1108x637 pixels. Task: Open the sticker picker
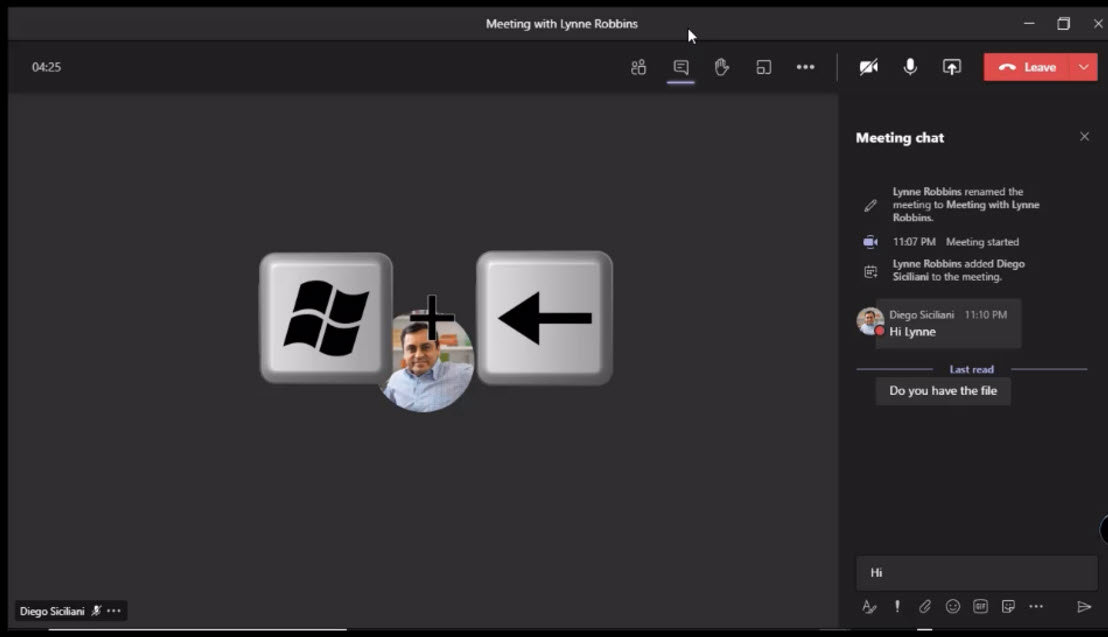point(1008,606)
